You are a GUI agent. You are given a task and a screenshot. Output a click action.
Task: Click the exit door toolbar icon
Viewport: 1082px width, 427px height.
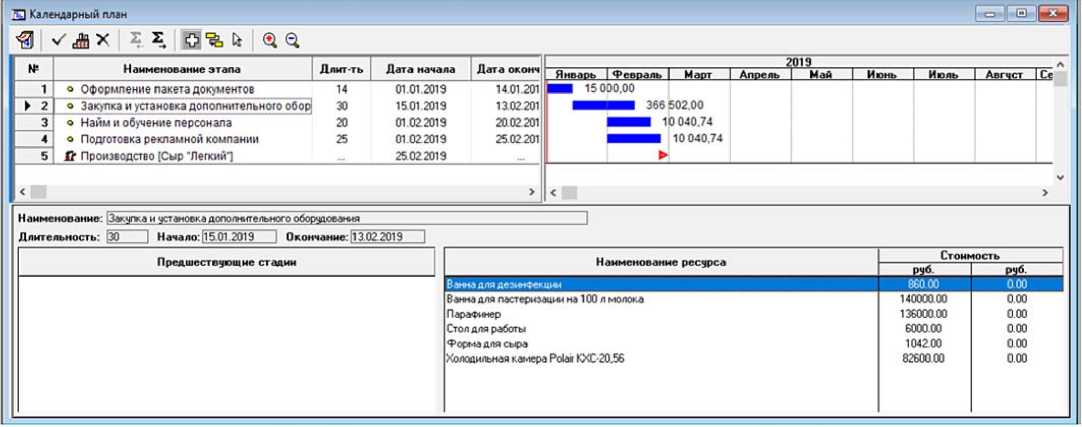point(25,40)
